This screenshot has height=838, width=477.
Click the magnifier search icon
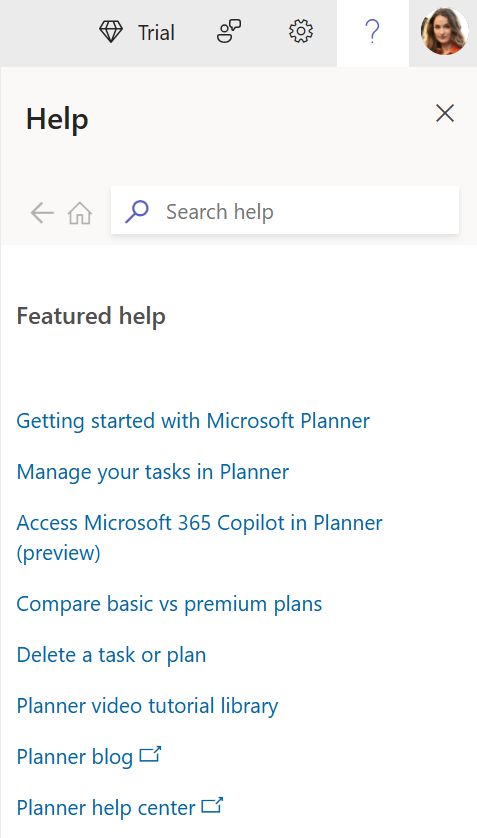pyautogui.click(x=137, y=212)
